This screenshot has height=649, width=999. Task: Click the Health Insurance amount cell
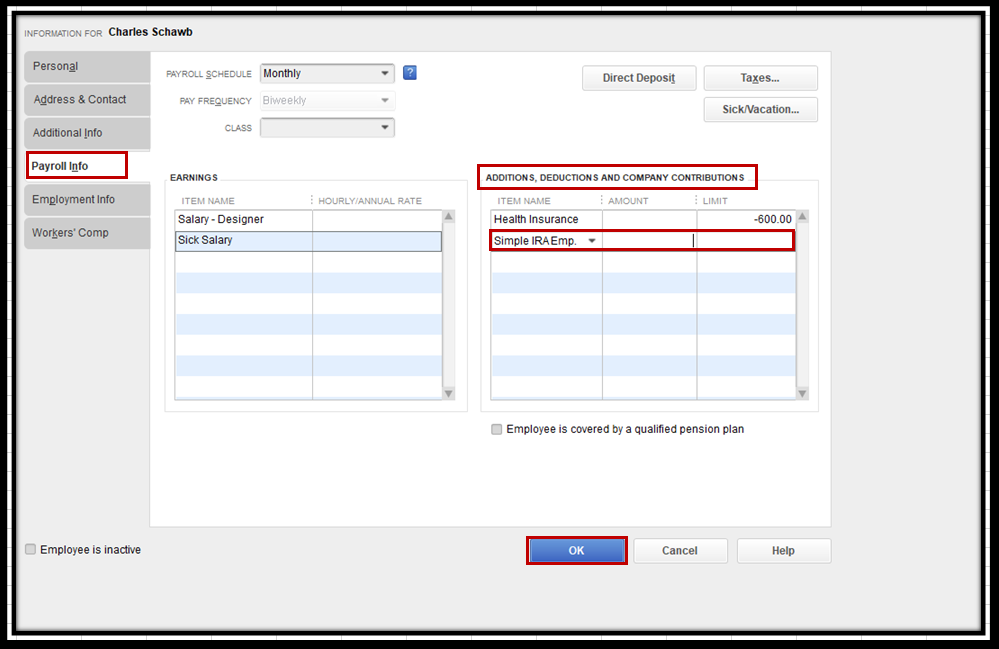[649, 220]
